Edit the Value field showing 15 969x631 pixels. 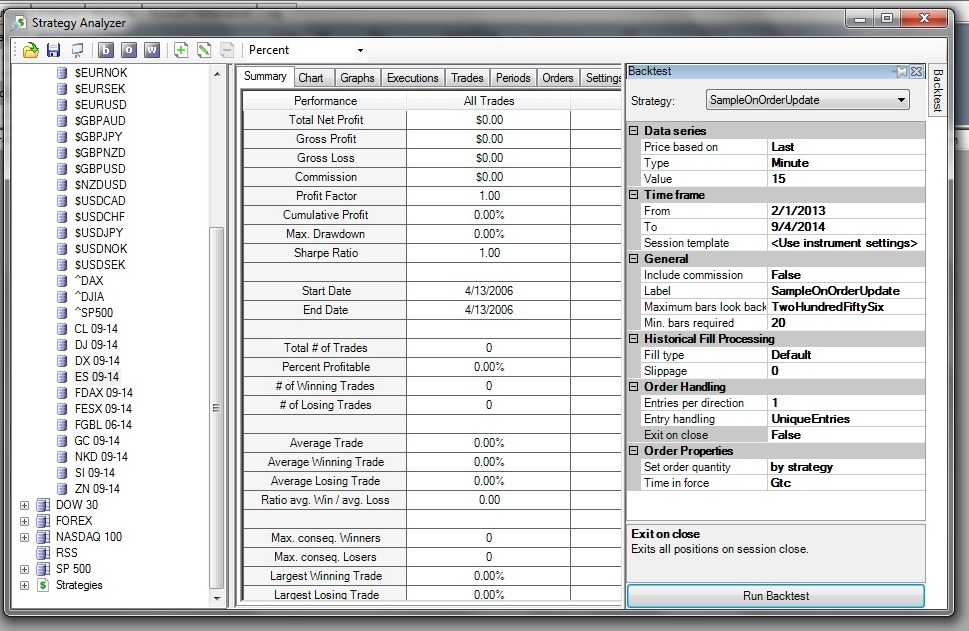[x=846, y=179]
